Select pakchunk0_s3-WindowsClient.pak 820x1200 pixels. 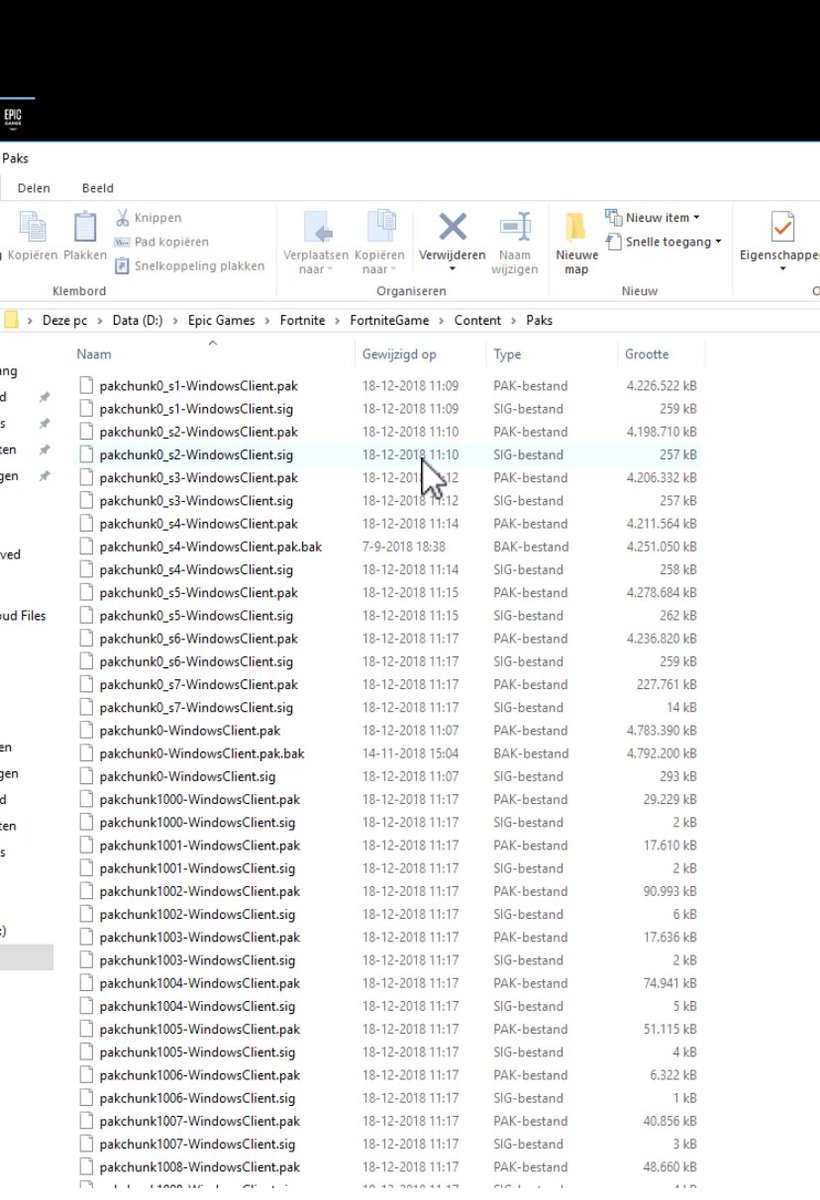pyautogui.click(x=198, y=477)
